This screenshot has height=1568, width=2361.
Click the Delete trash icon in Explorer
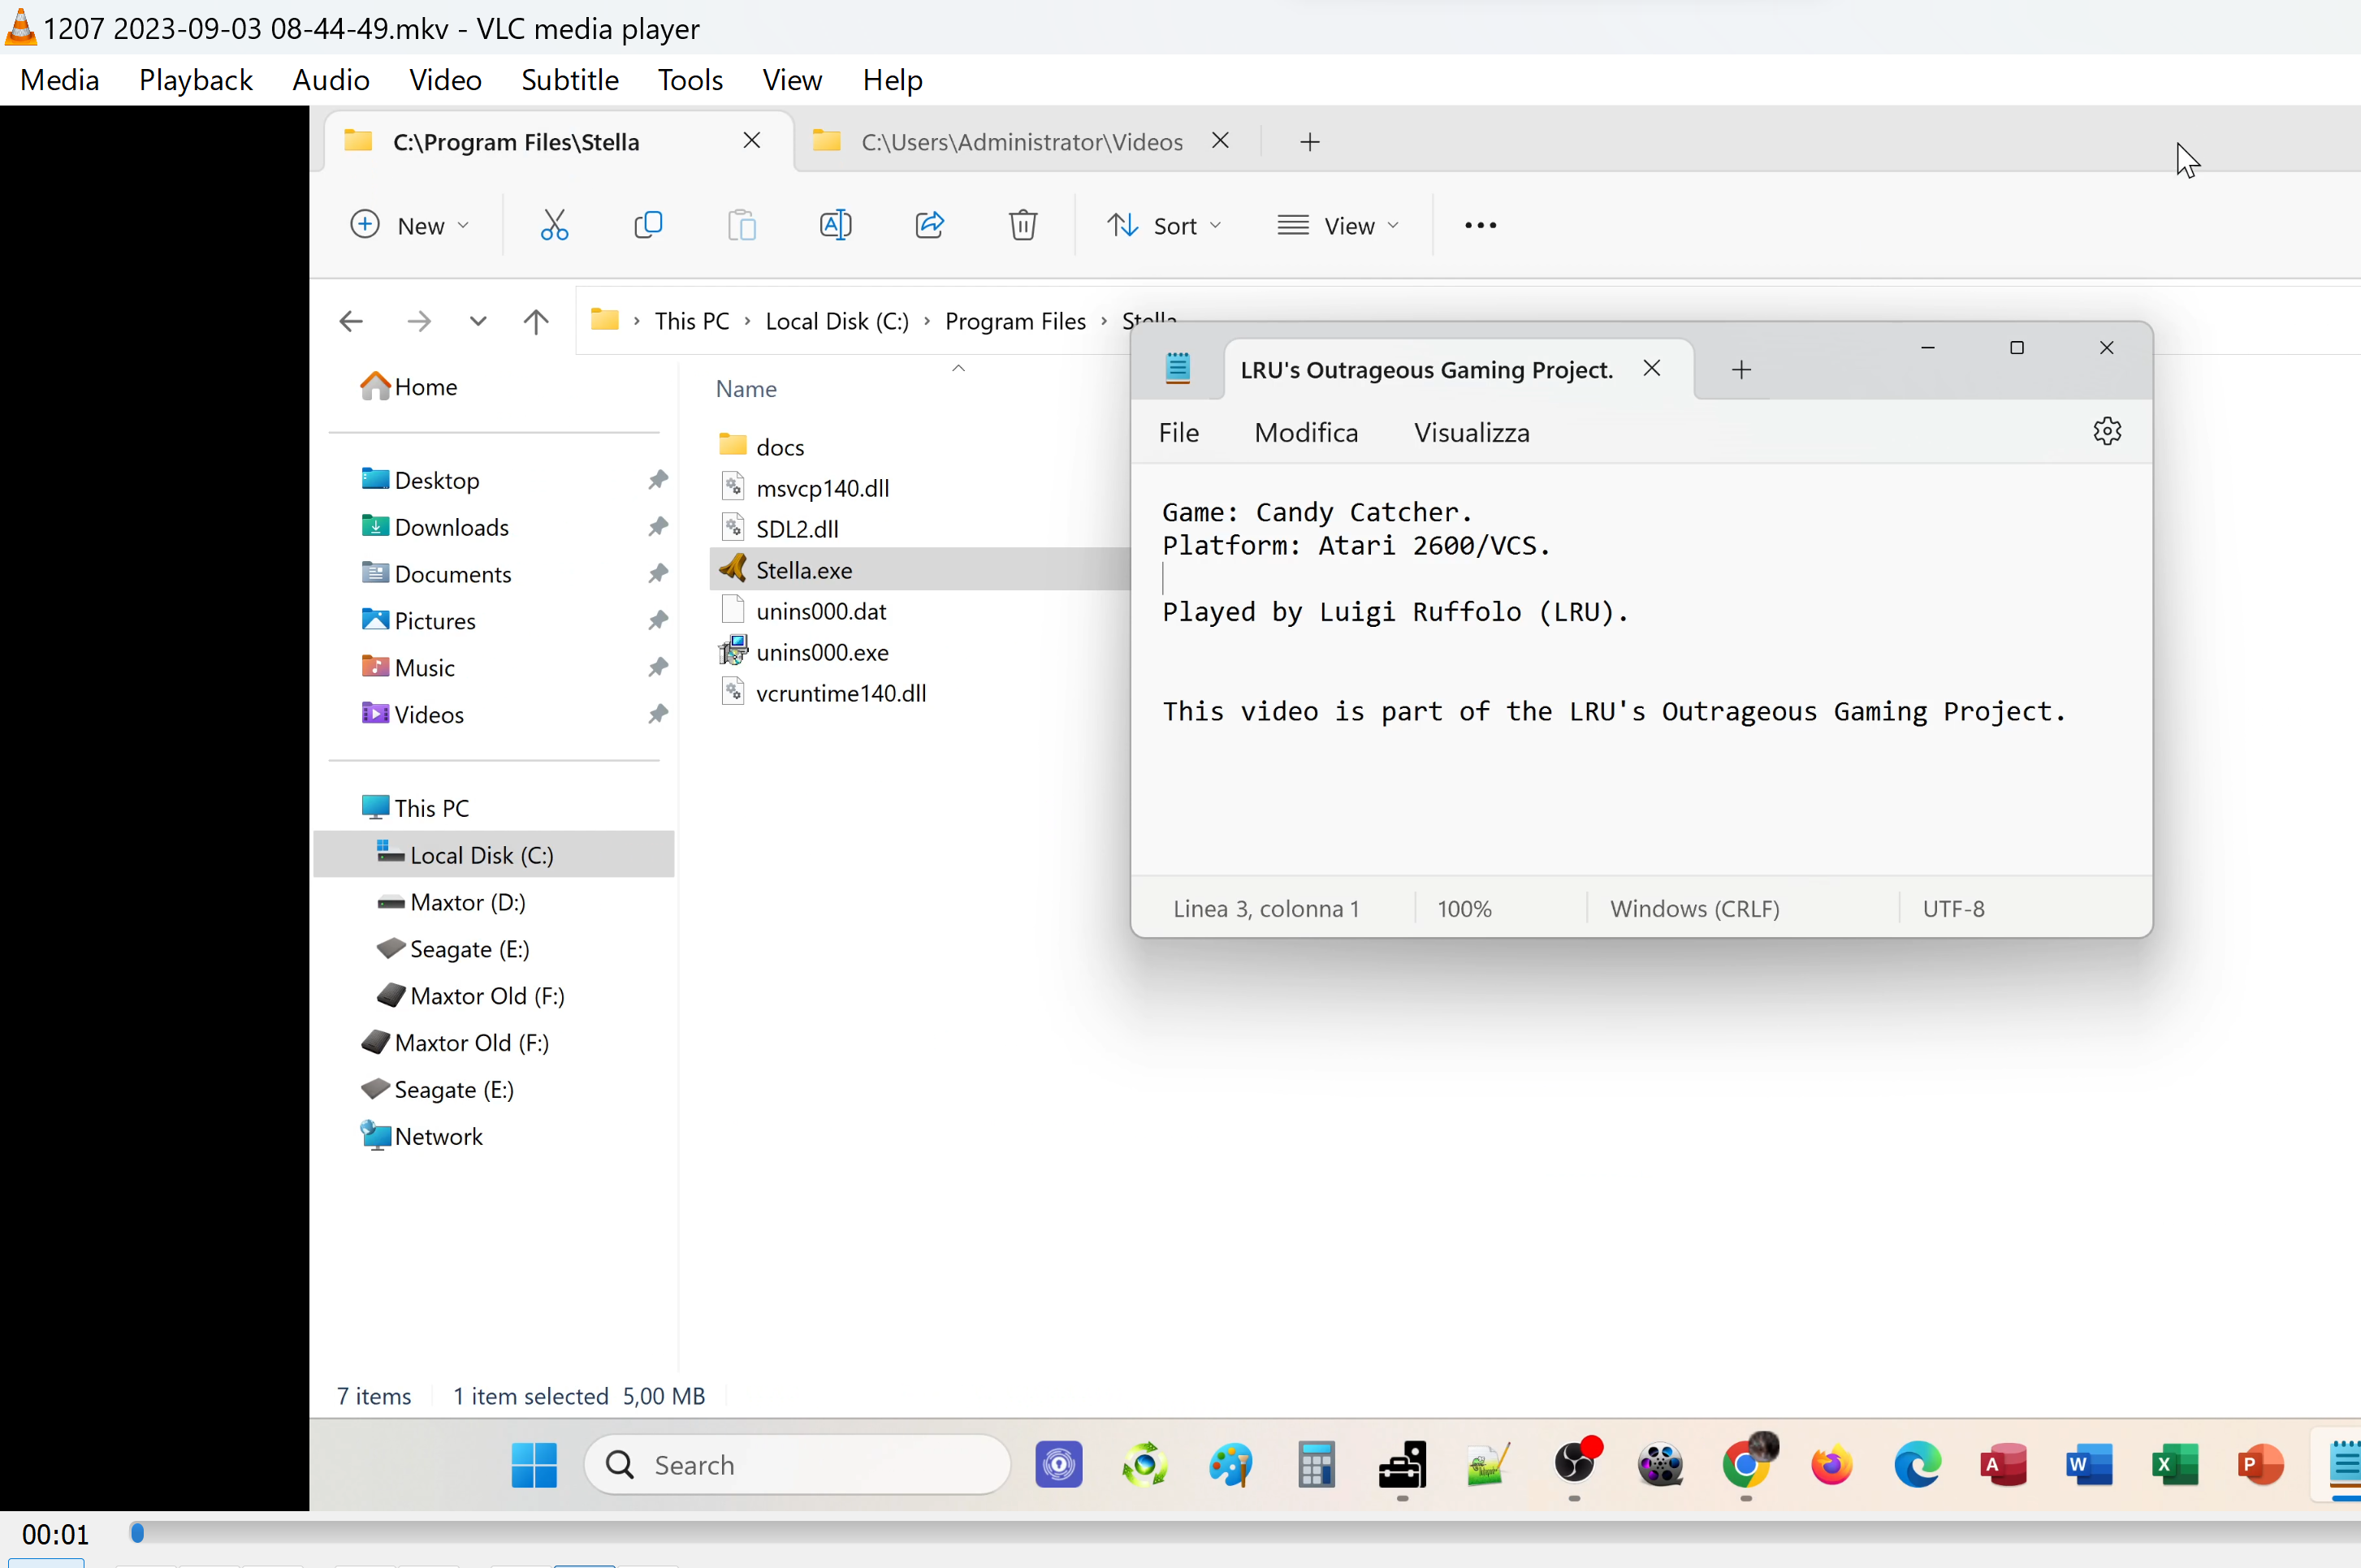pos(1022,225)
